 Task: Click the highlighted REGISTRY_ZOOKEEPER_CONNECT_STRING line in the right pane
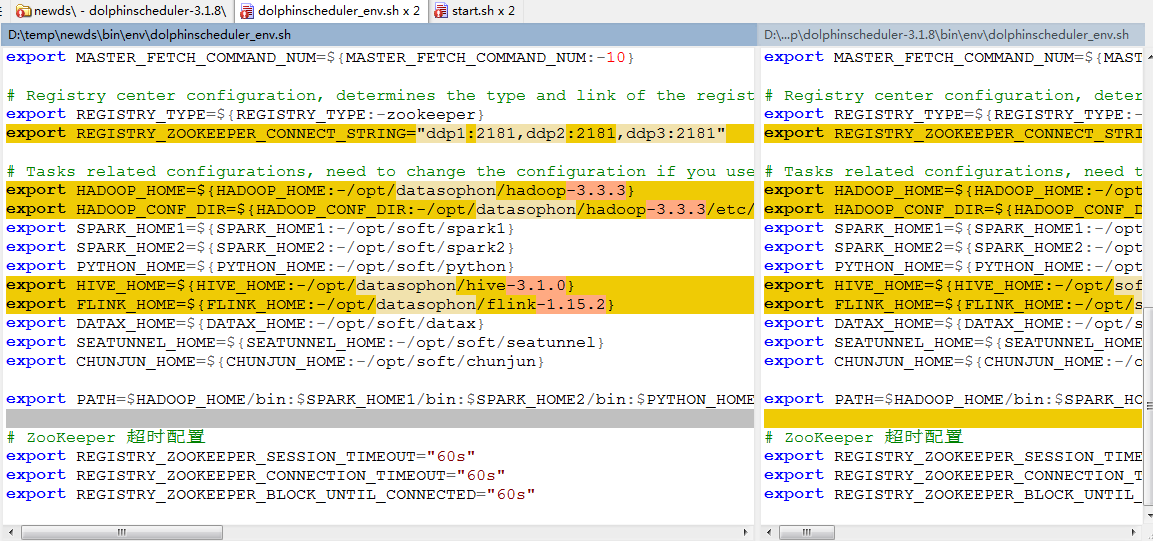pos(955,133)
